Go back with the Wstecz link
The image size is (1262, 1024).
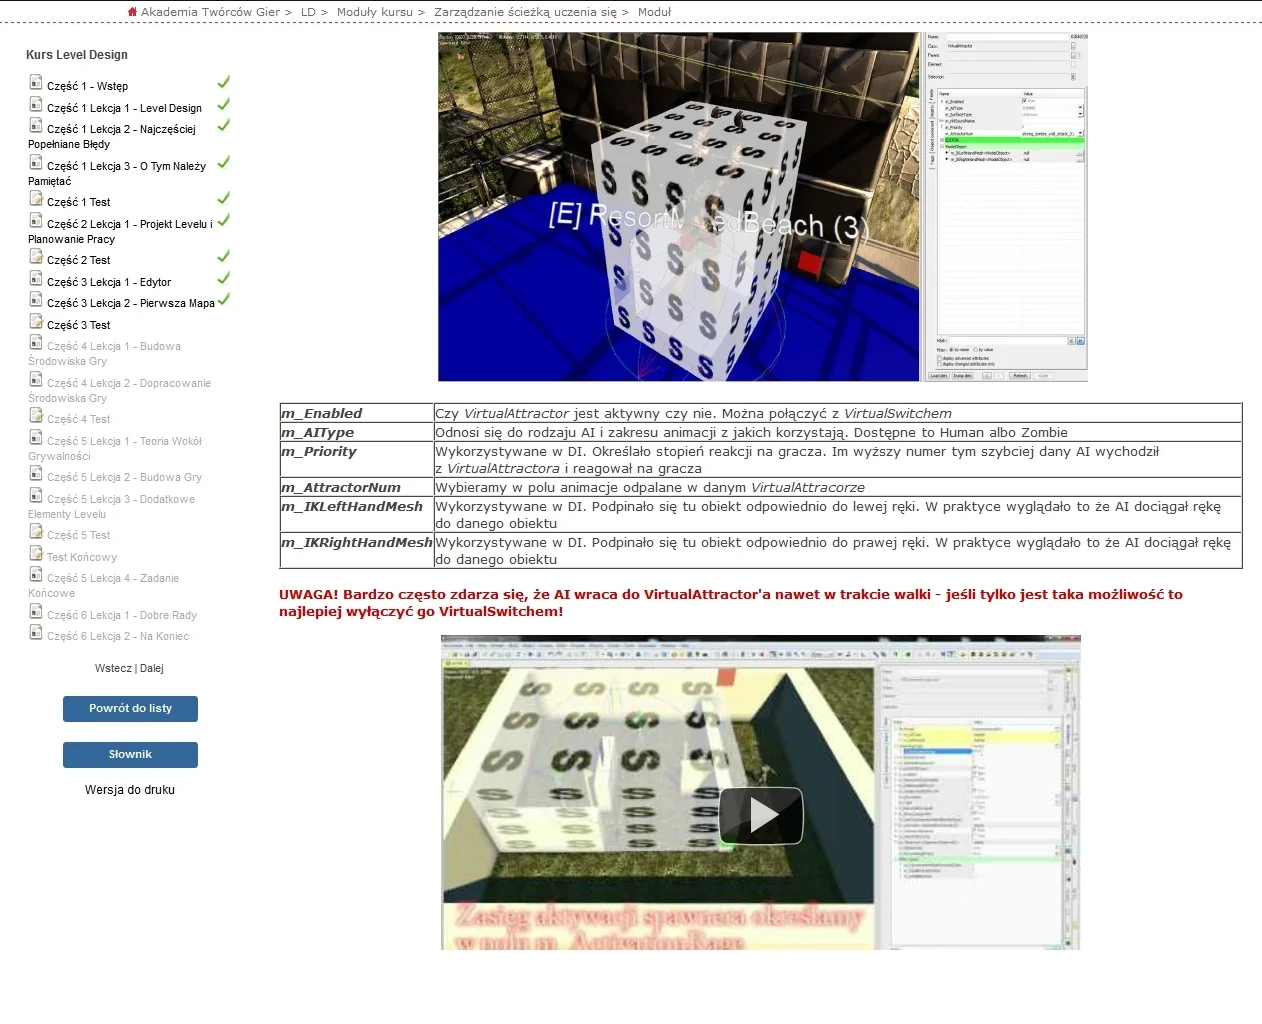[x=113, y=668]
